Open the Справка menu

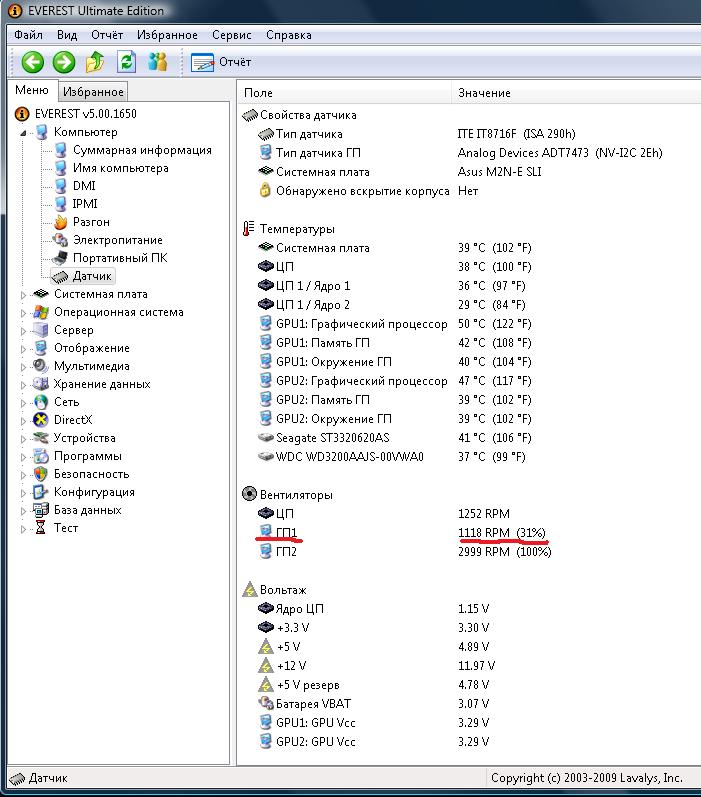[x=289, y=35]
